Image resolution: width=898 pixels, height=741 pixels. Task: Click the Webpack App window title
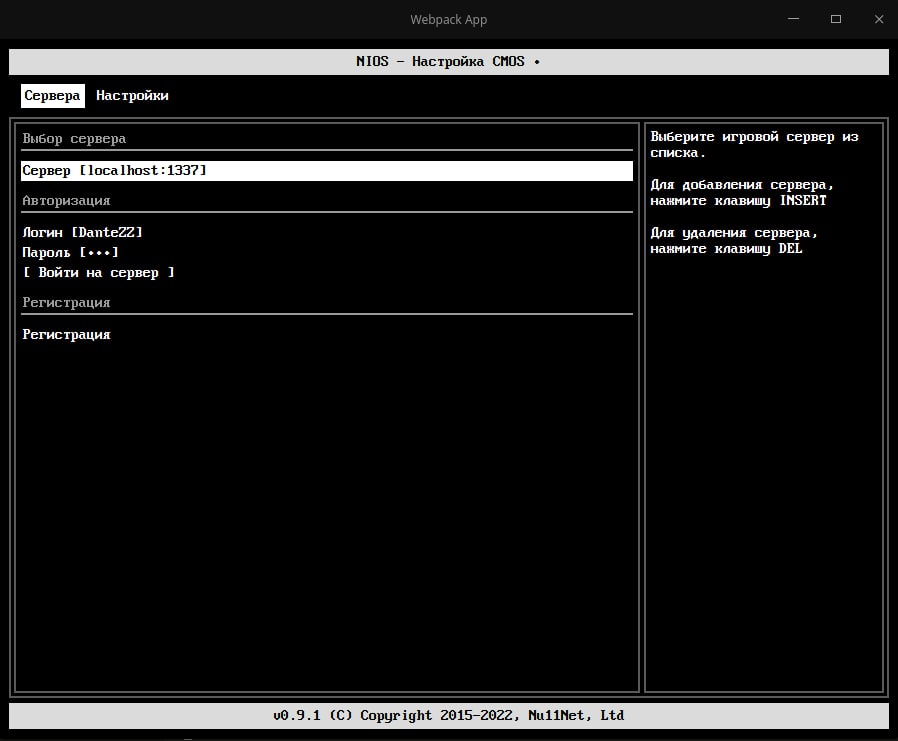[x=448, y=19]
